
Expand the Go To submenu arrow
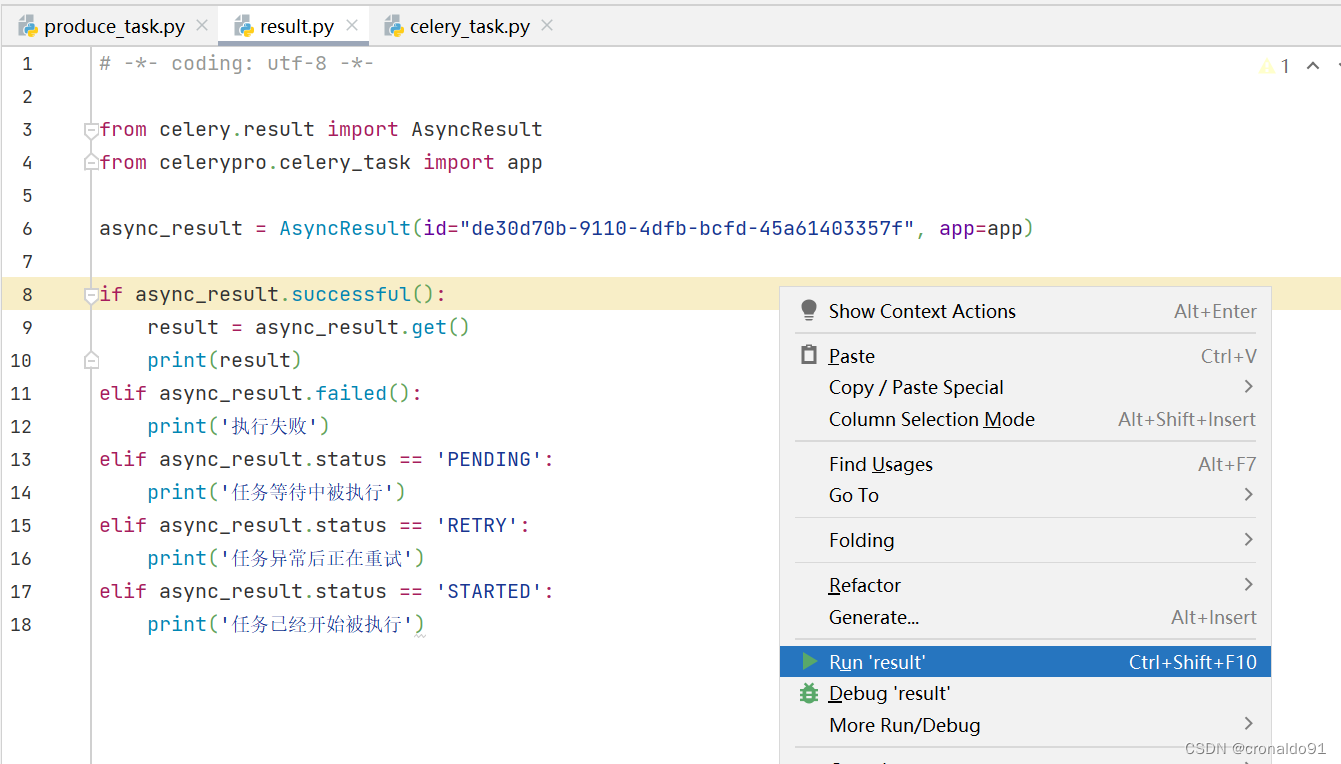click(1248, 494)
